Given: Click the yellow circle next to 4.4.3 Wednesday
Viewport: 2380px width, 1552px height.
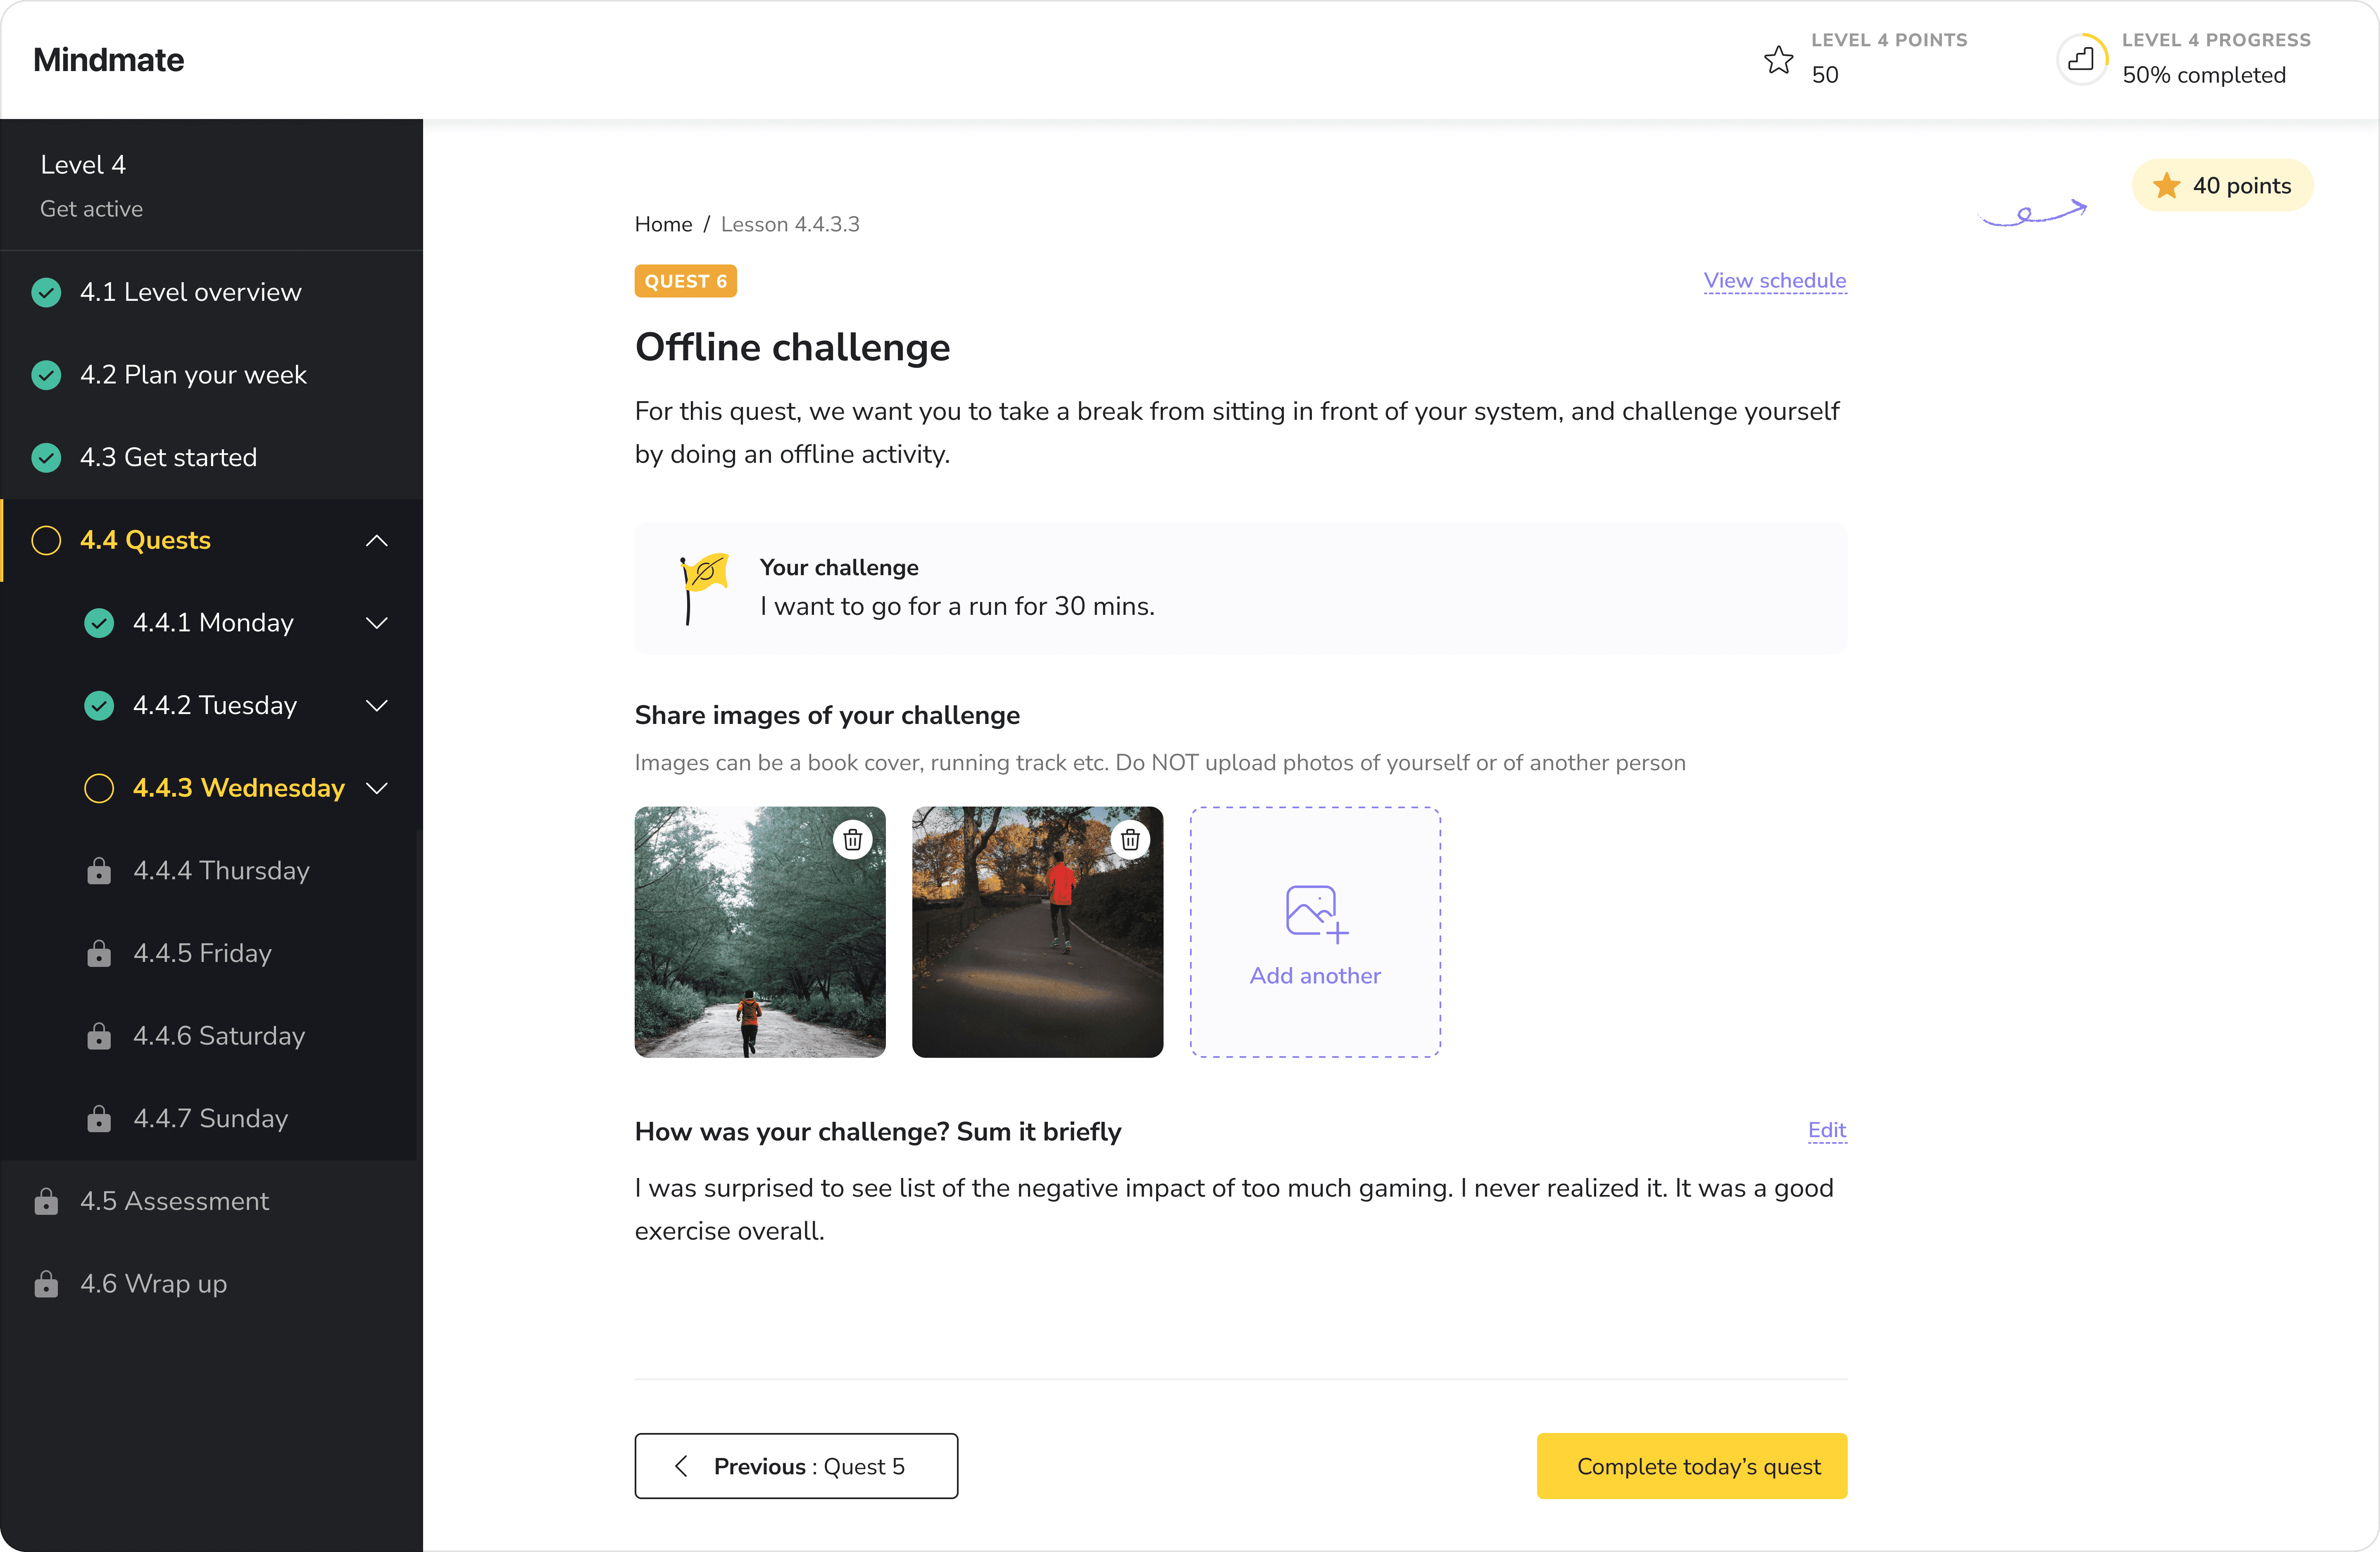Looking at the screenshot, I should click(99, 788).
